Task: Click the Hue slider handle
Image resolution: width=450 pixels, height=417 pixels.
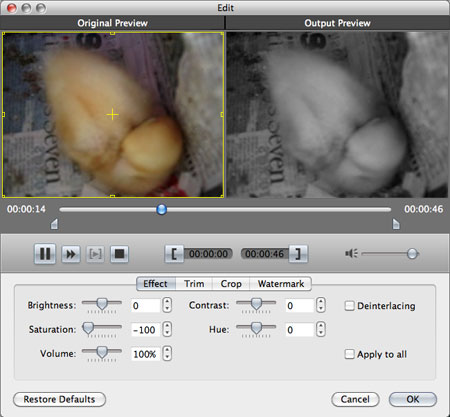Action: (256, 328)
